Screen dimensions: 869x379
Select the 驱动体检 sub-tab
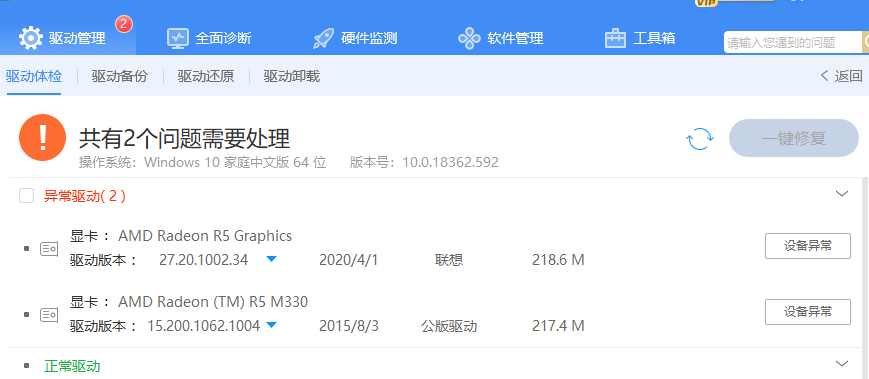pyautogui.click(x=34, y=76)
